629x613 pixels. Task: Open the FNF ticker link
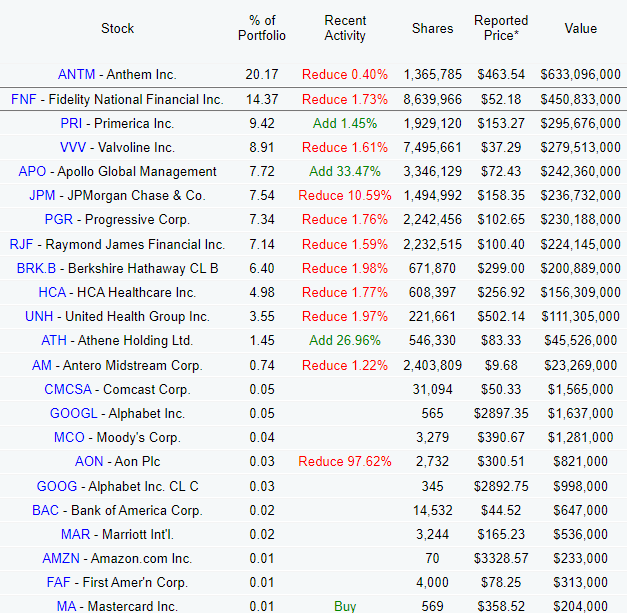24,99
